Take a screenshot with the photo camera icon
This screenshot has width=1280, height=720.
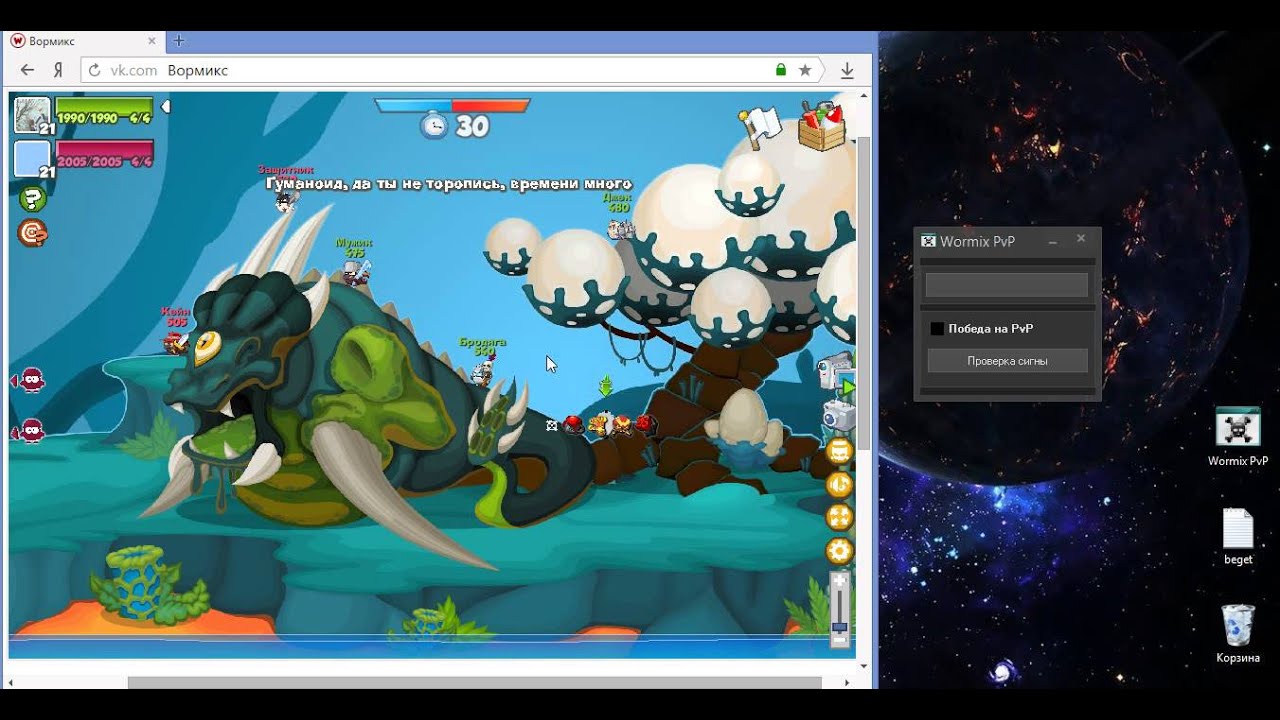coord(838,415)
